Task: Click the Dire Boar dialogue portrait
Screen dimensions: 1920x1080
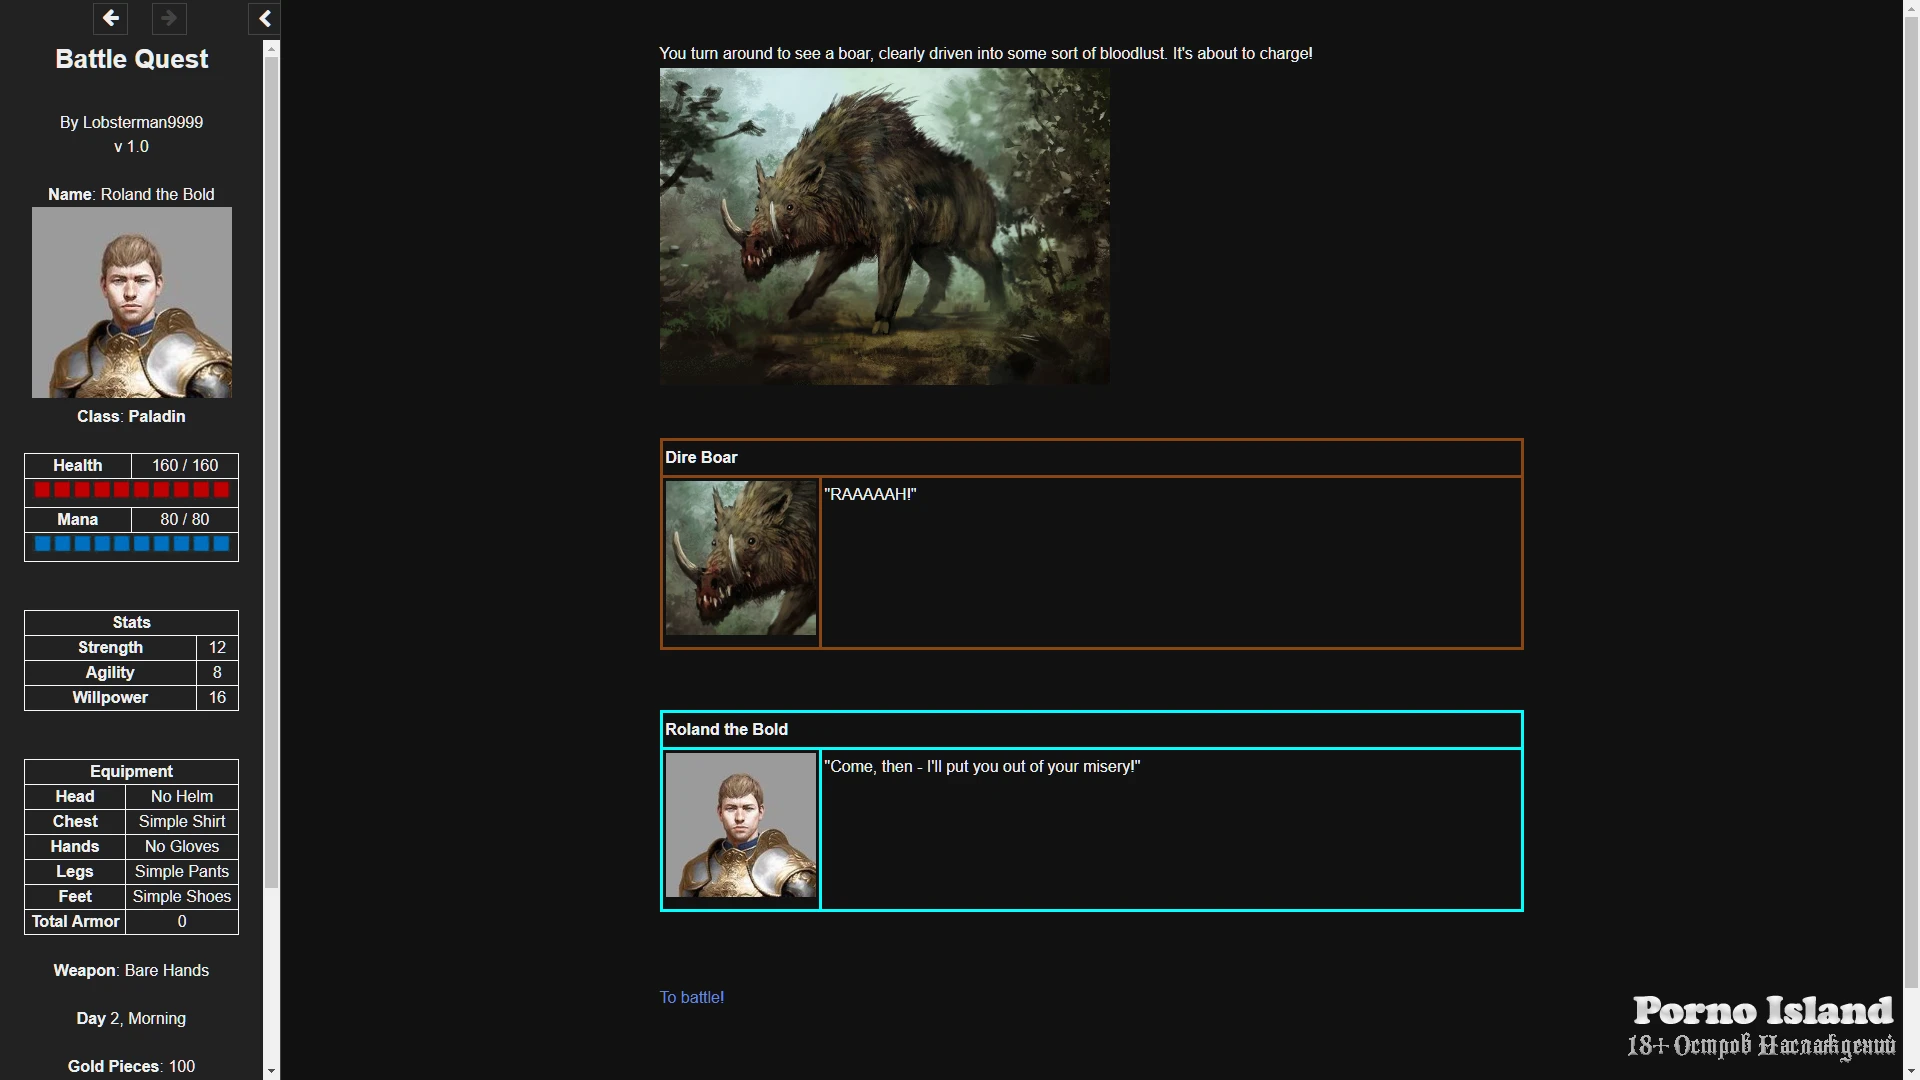Action: pyautogui.click(x=741, y=558)
